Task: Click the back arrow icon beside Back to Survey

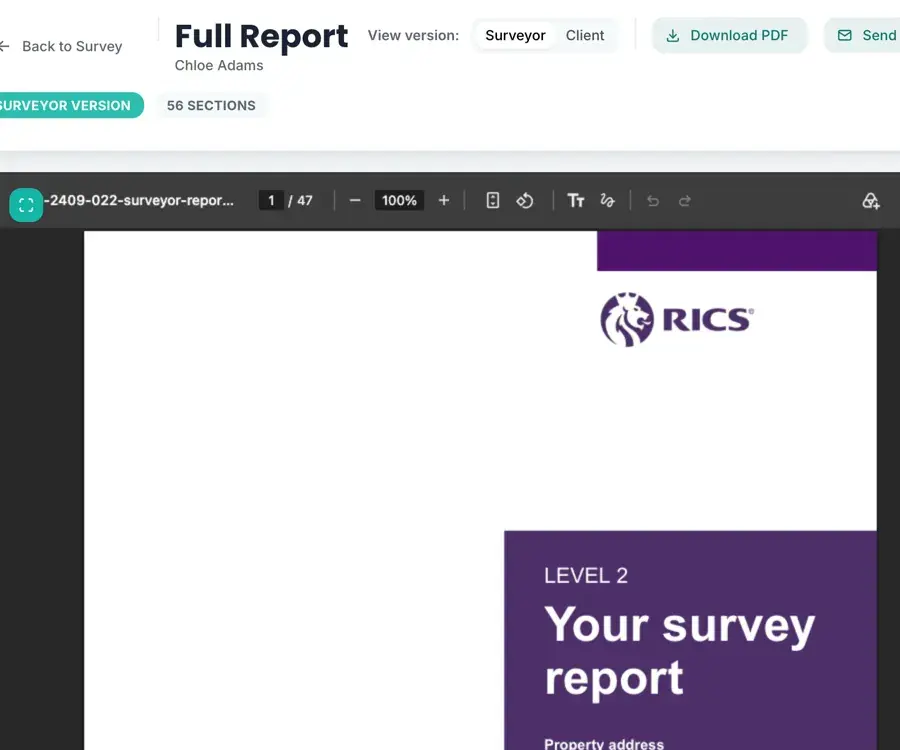Action: click(5, 46)
